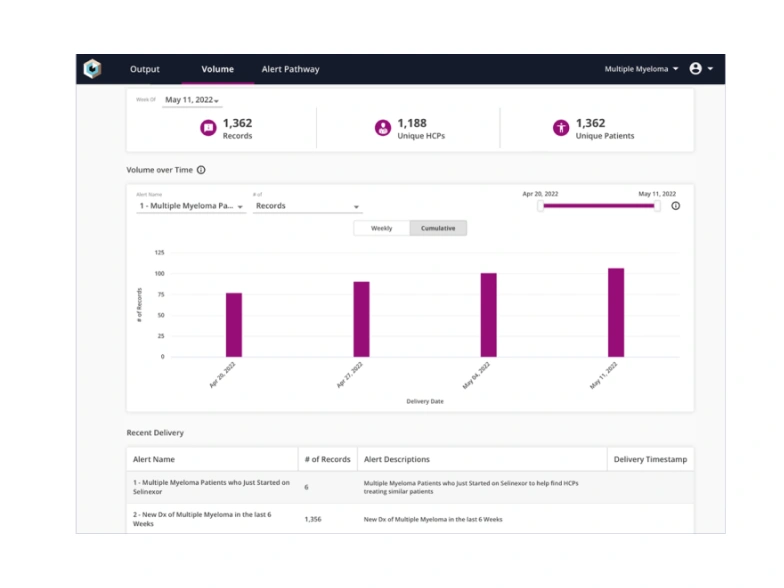
Task: Open the Multiple Myeloma dropdown
Action: [x=642, y=69]
